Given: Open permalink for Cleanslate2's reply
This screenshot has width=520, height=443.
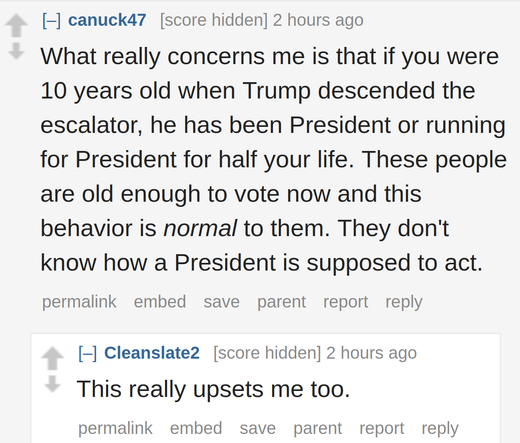Looking at the screenshot, I should pyautogui.click(x=115, y=428).
